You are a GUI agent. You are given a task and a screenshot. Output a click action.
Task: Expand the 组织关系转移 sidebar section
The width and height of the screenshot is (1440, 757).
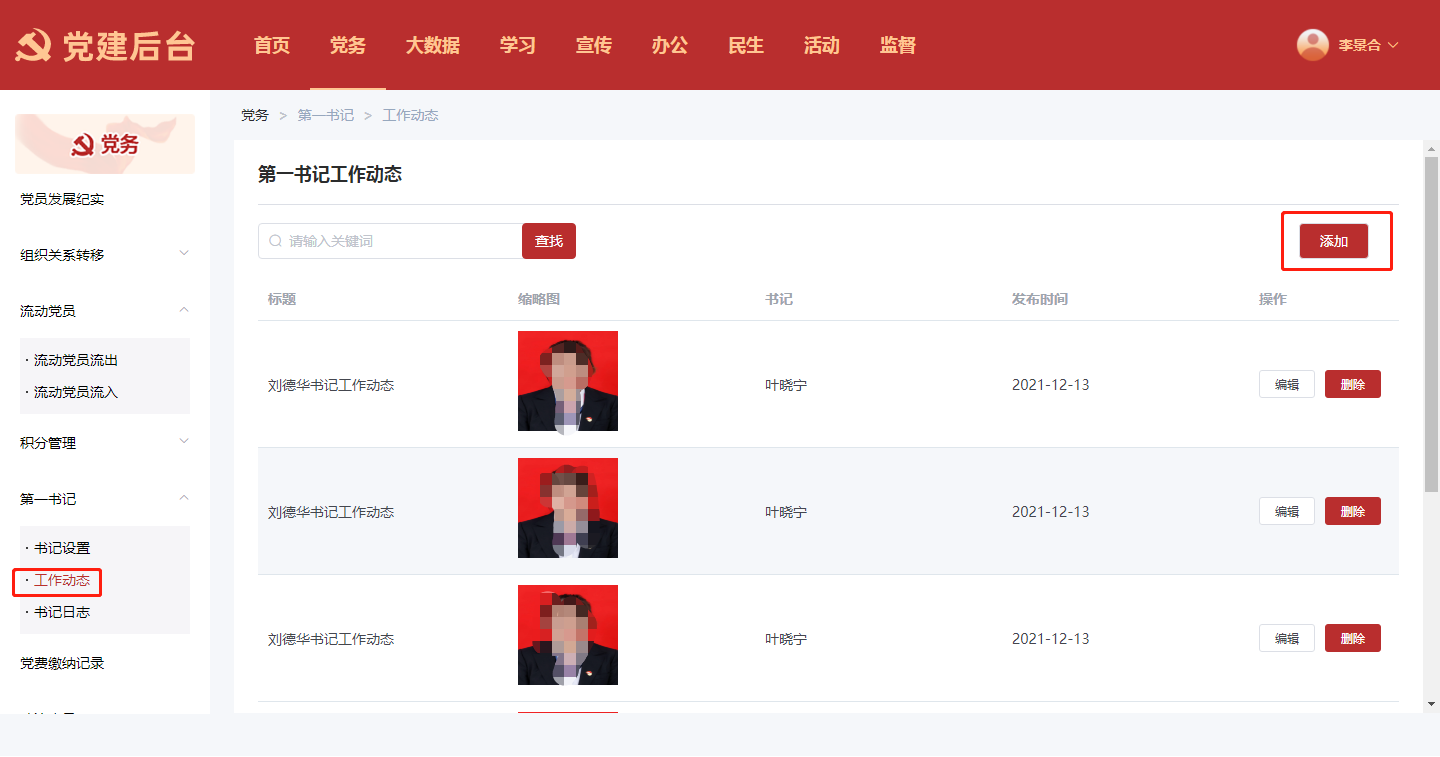[184, 254]
